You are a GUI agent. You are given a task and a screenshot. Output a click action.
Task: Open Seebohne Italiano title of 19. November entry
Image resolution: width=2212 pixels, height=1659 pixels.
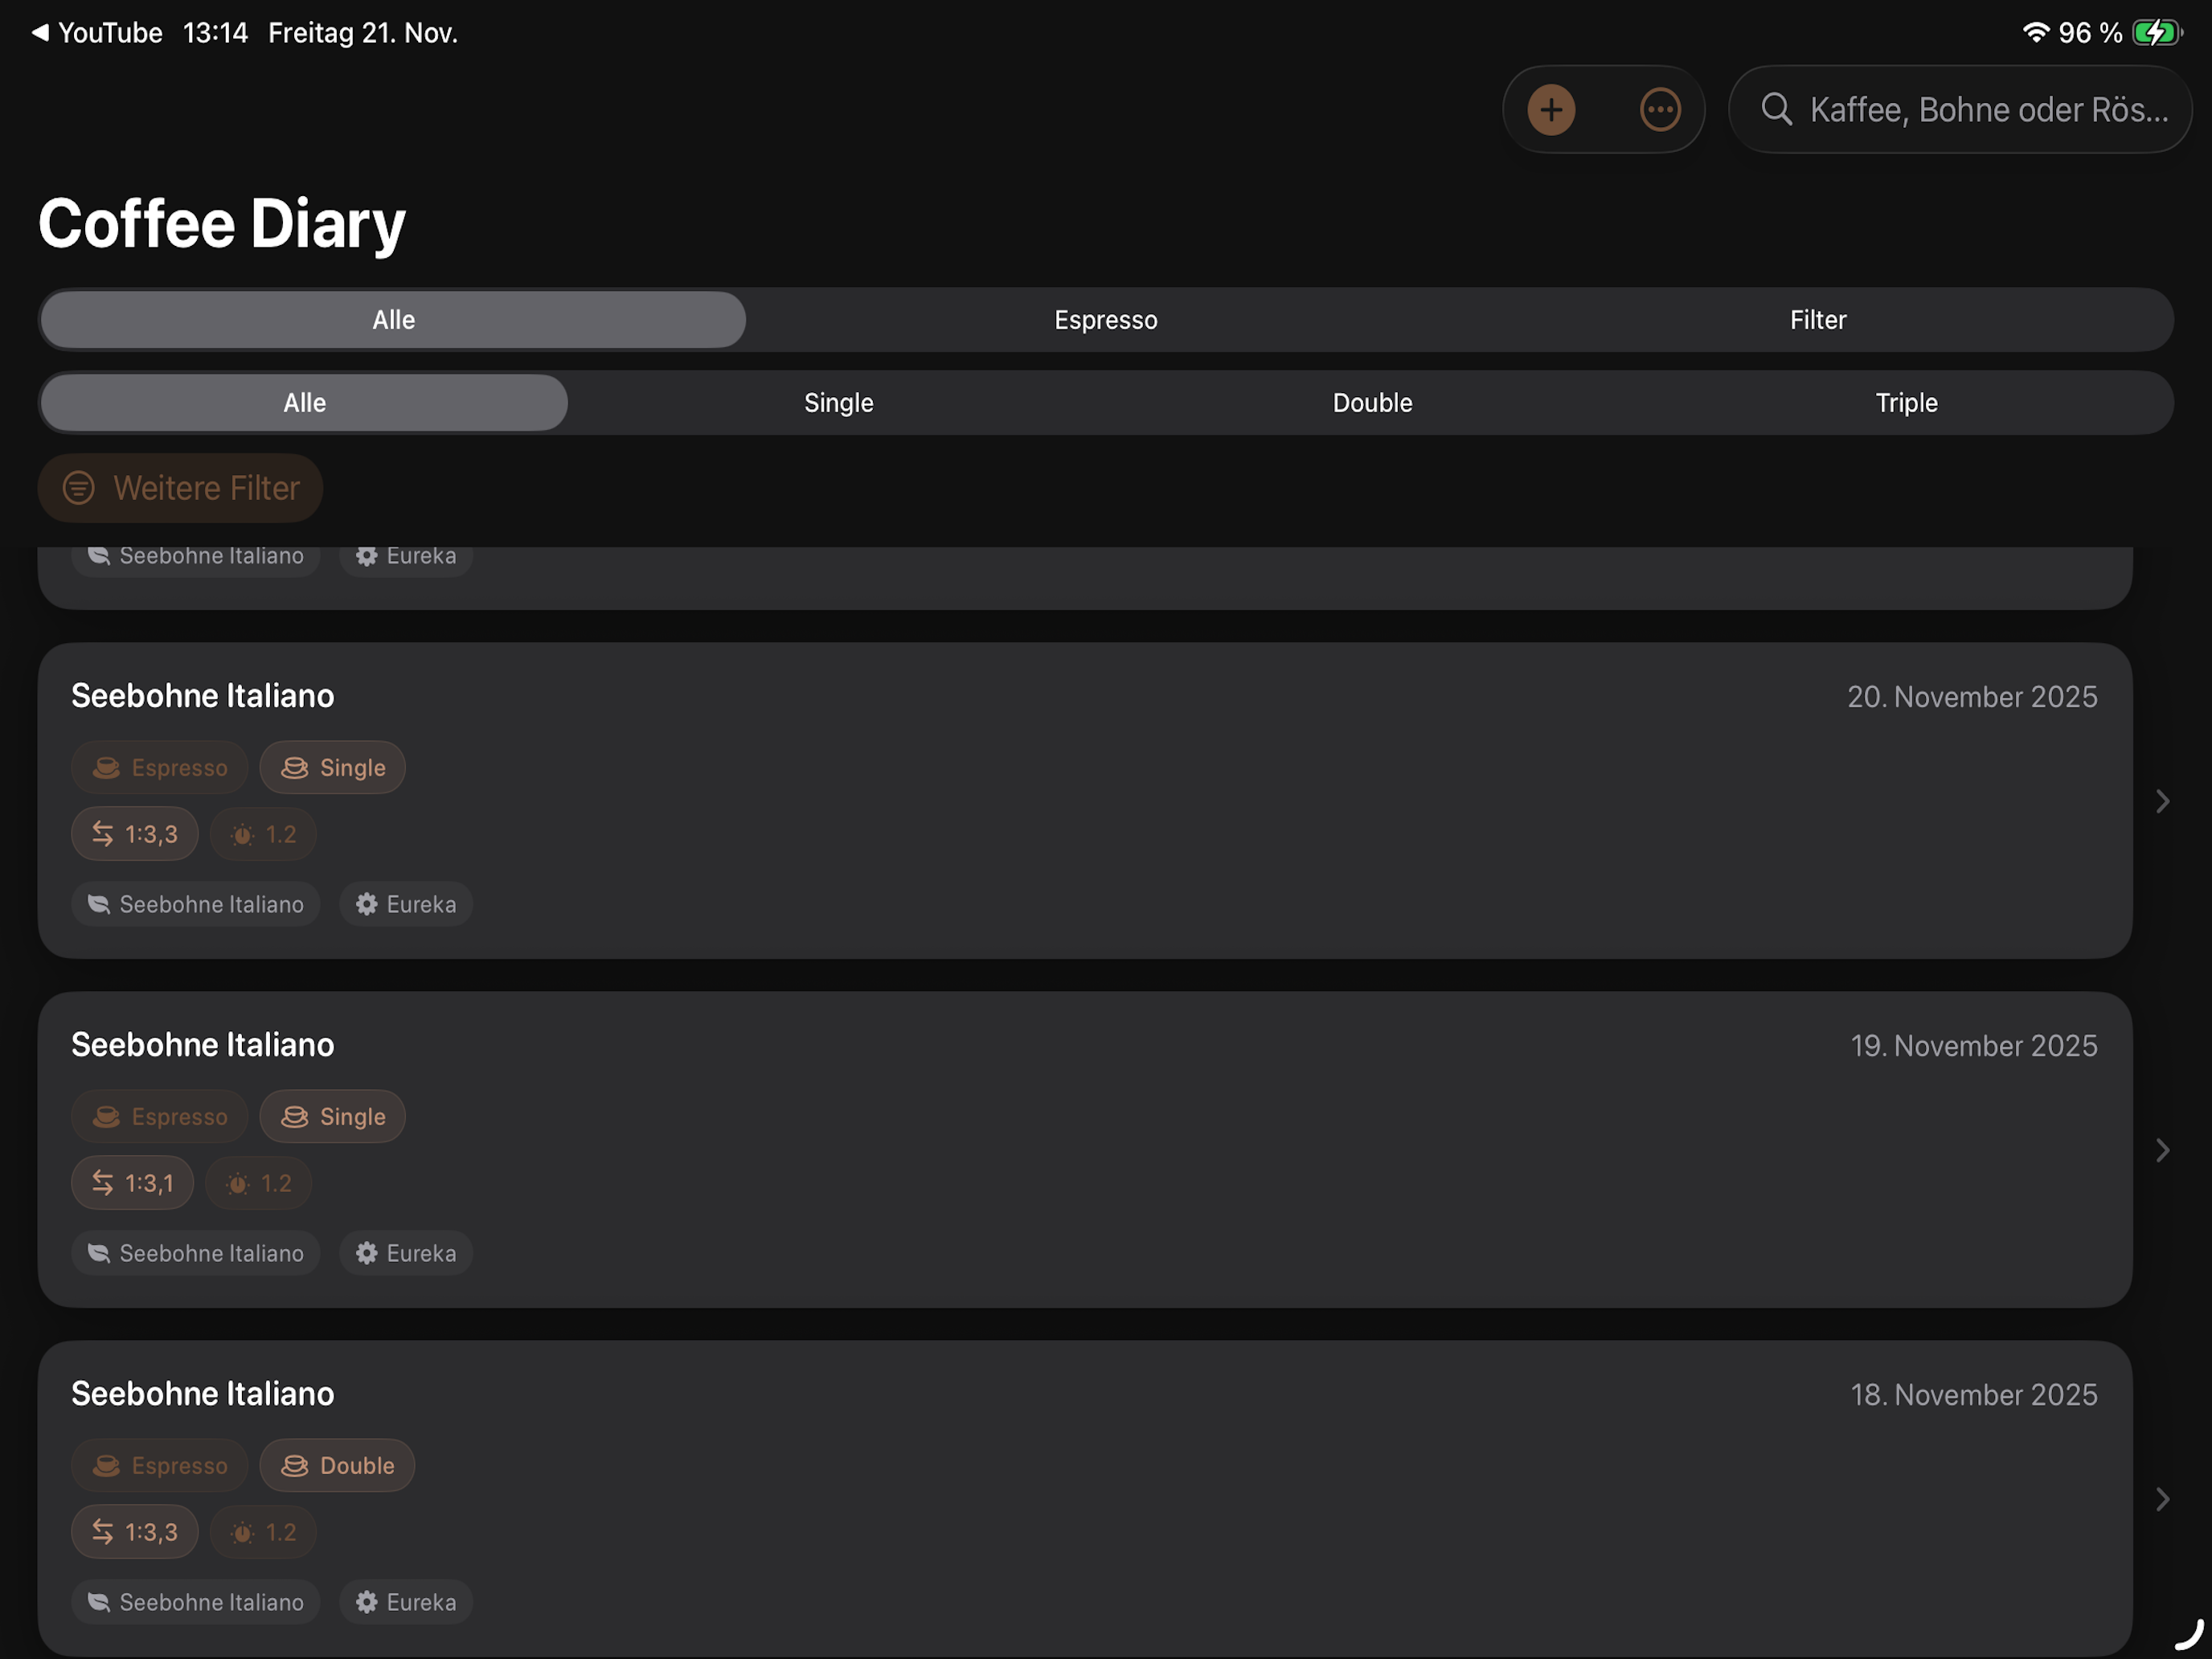click(x=203, y=1045)
